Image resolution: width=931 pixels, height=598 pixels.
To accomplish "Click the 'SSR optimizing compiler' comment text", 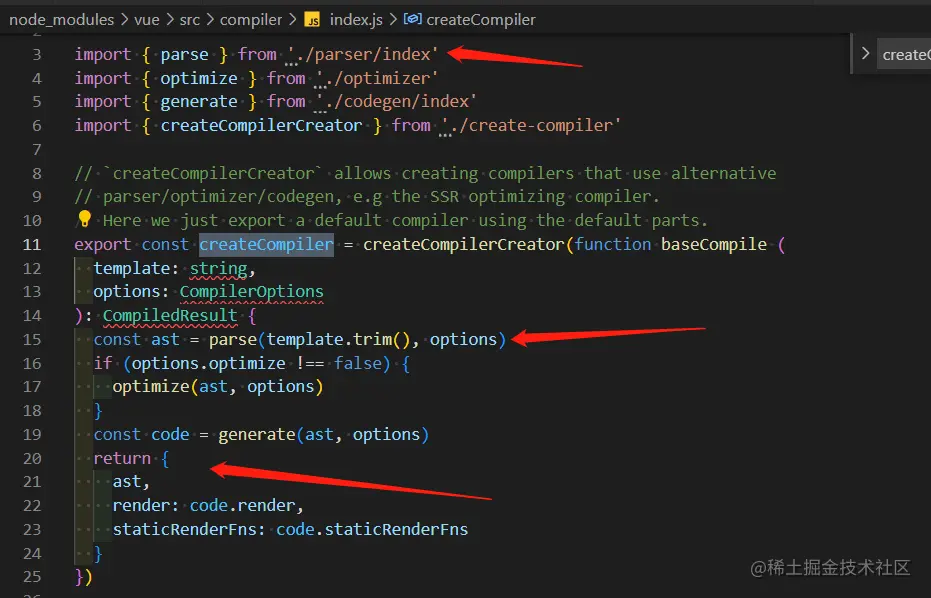I will pyautogui.click(x=540, y=197).
